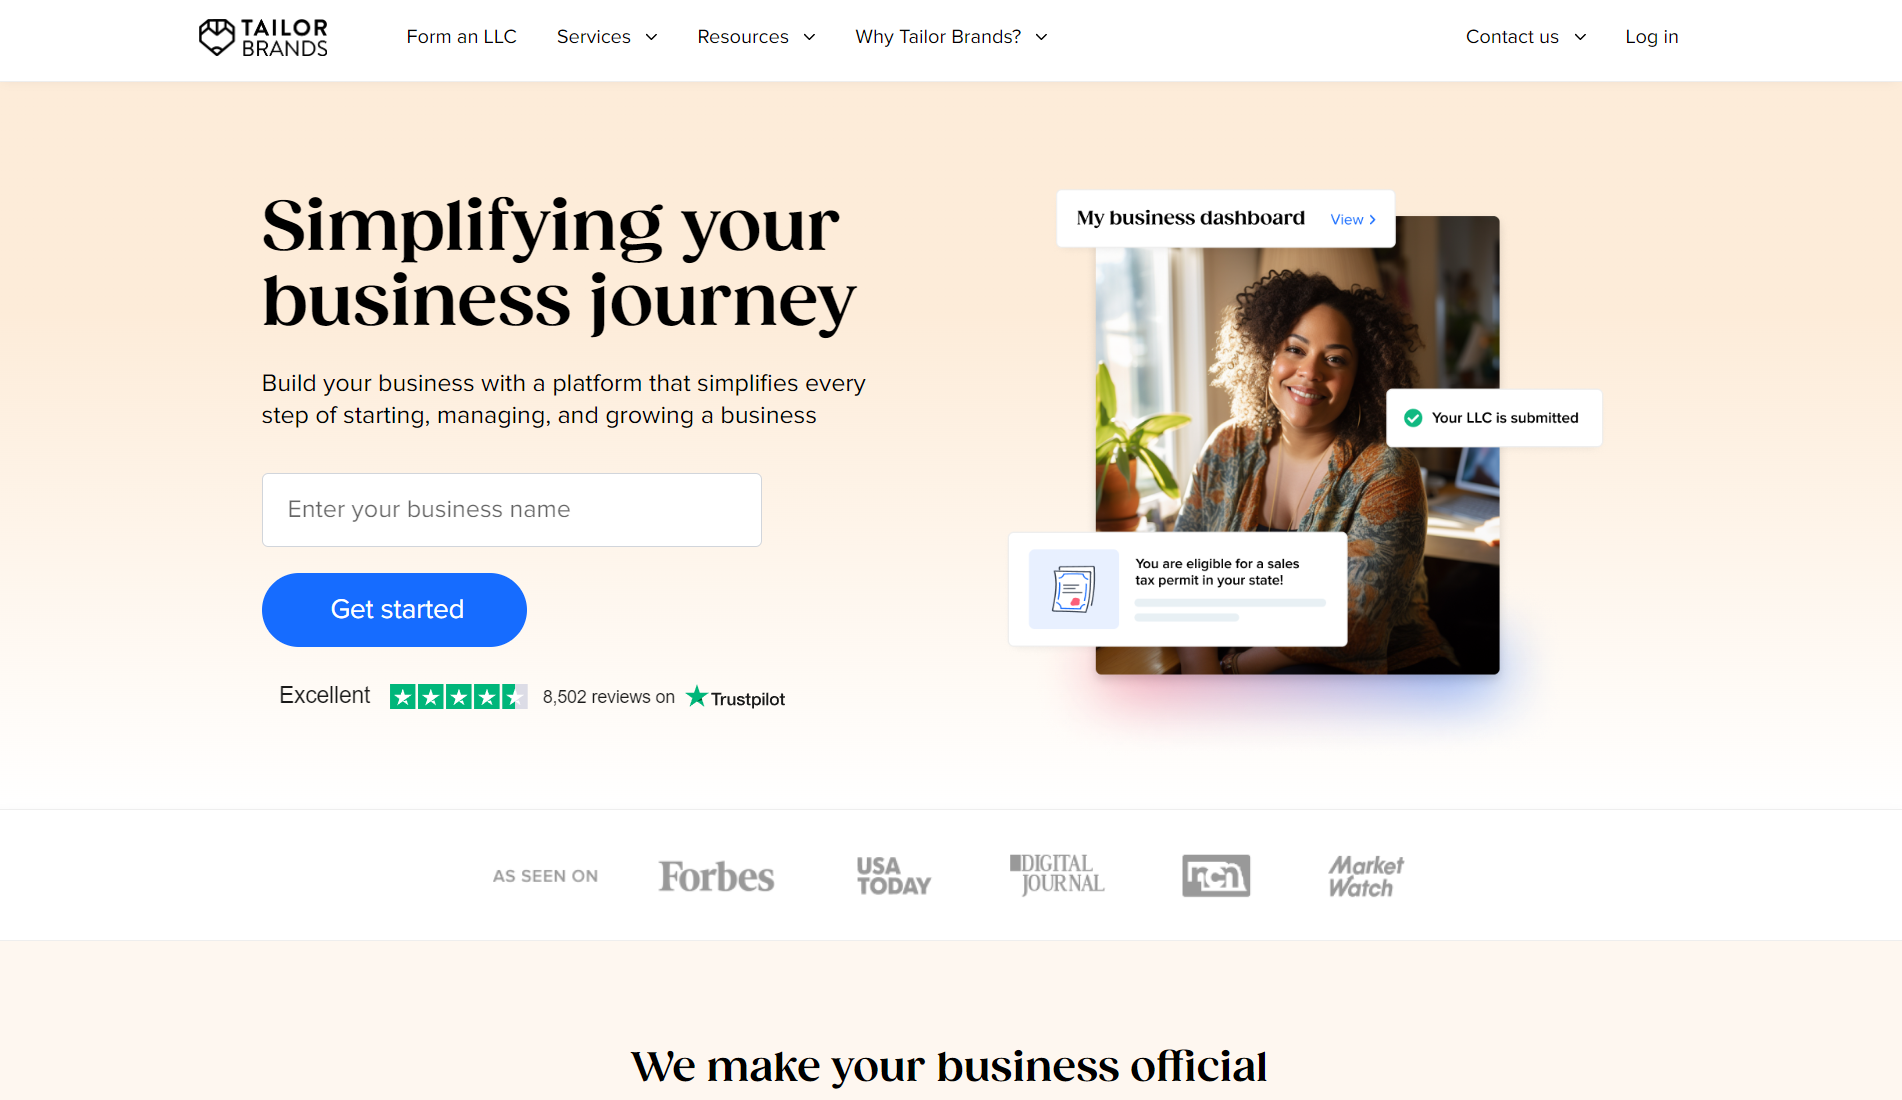Expand the Services dropdown menu
This screenshot has width=1902, height=1100.
(x=607, y=37)
